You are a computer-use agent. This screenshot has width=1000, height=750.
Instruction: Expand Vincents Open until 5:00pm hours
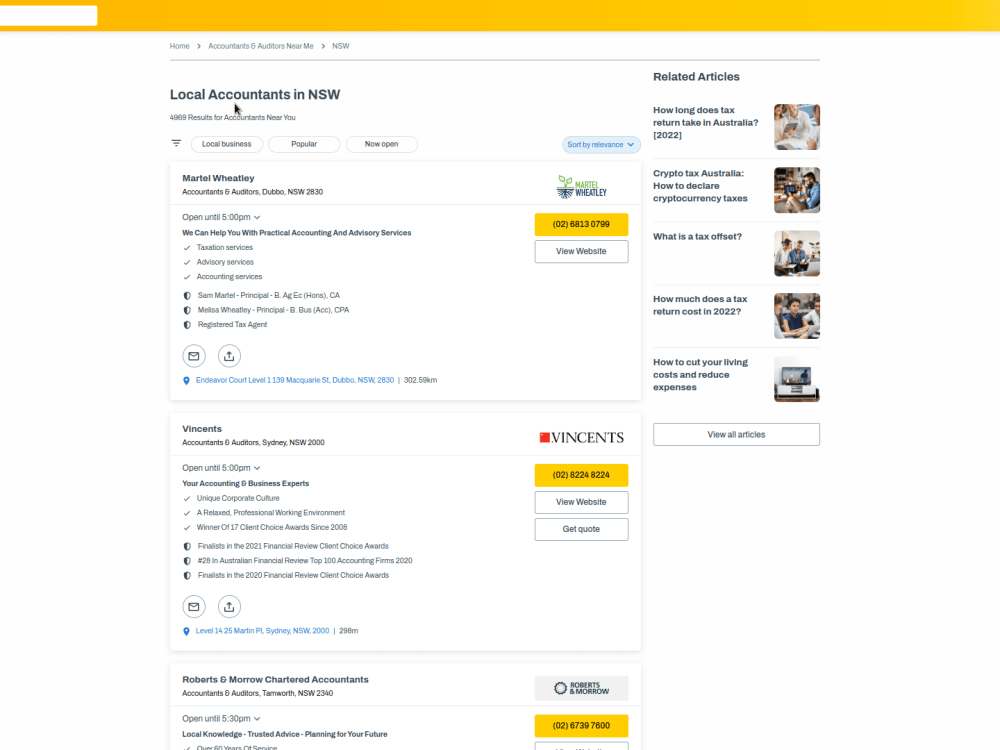coord(221,468)
